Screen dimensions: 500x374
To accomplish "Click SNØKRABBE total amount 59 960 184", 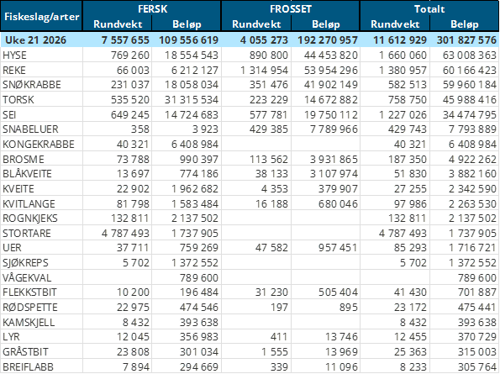I will tap(470, 85).
